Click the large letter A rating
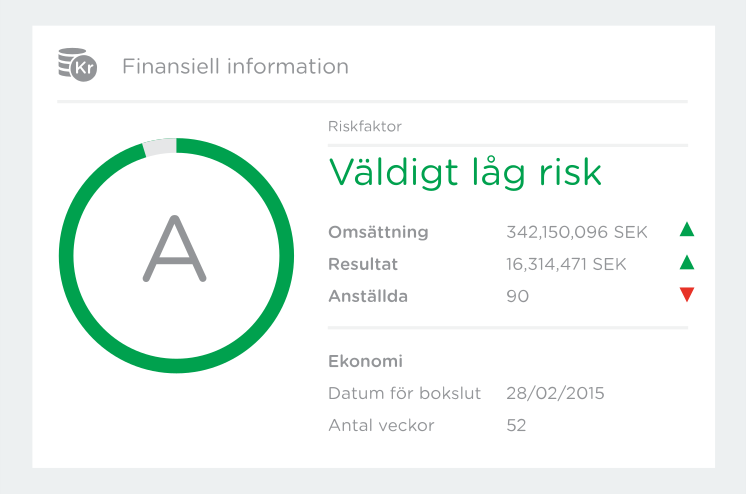 coord(175,248)
